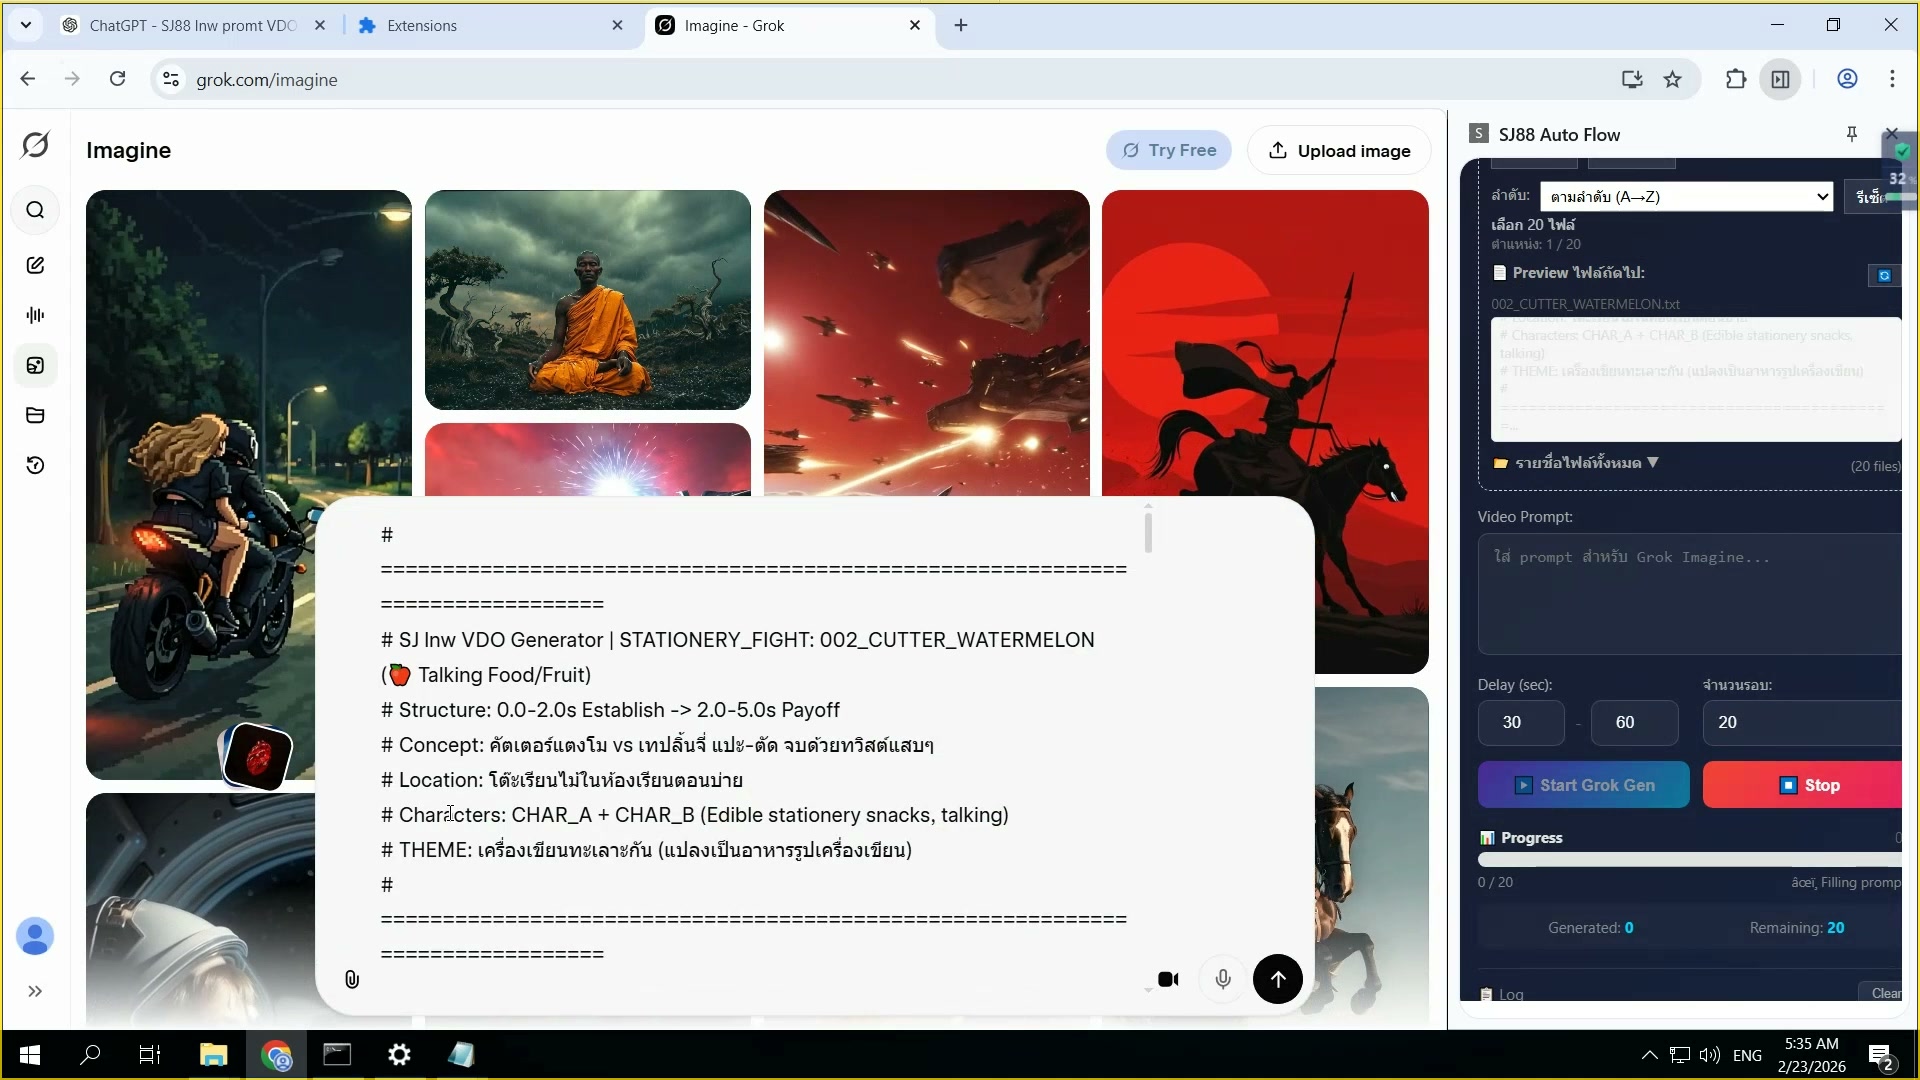Viewport: 1920px width, 1080px height.
Task: Select the Imagine tool in Grok sidebar
Action: 36,366
